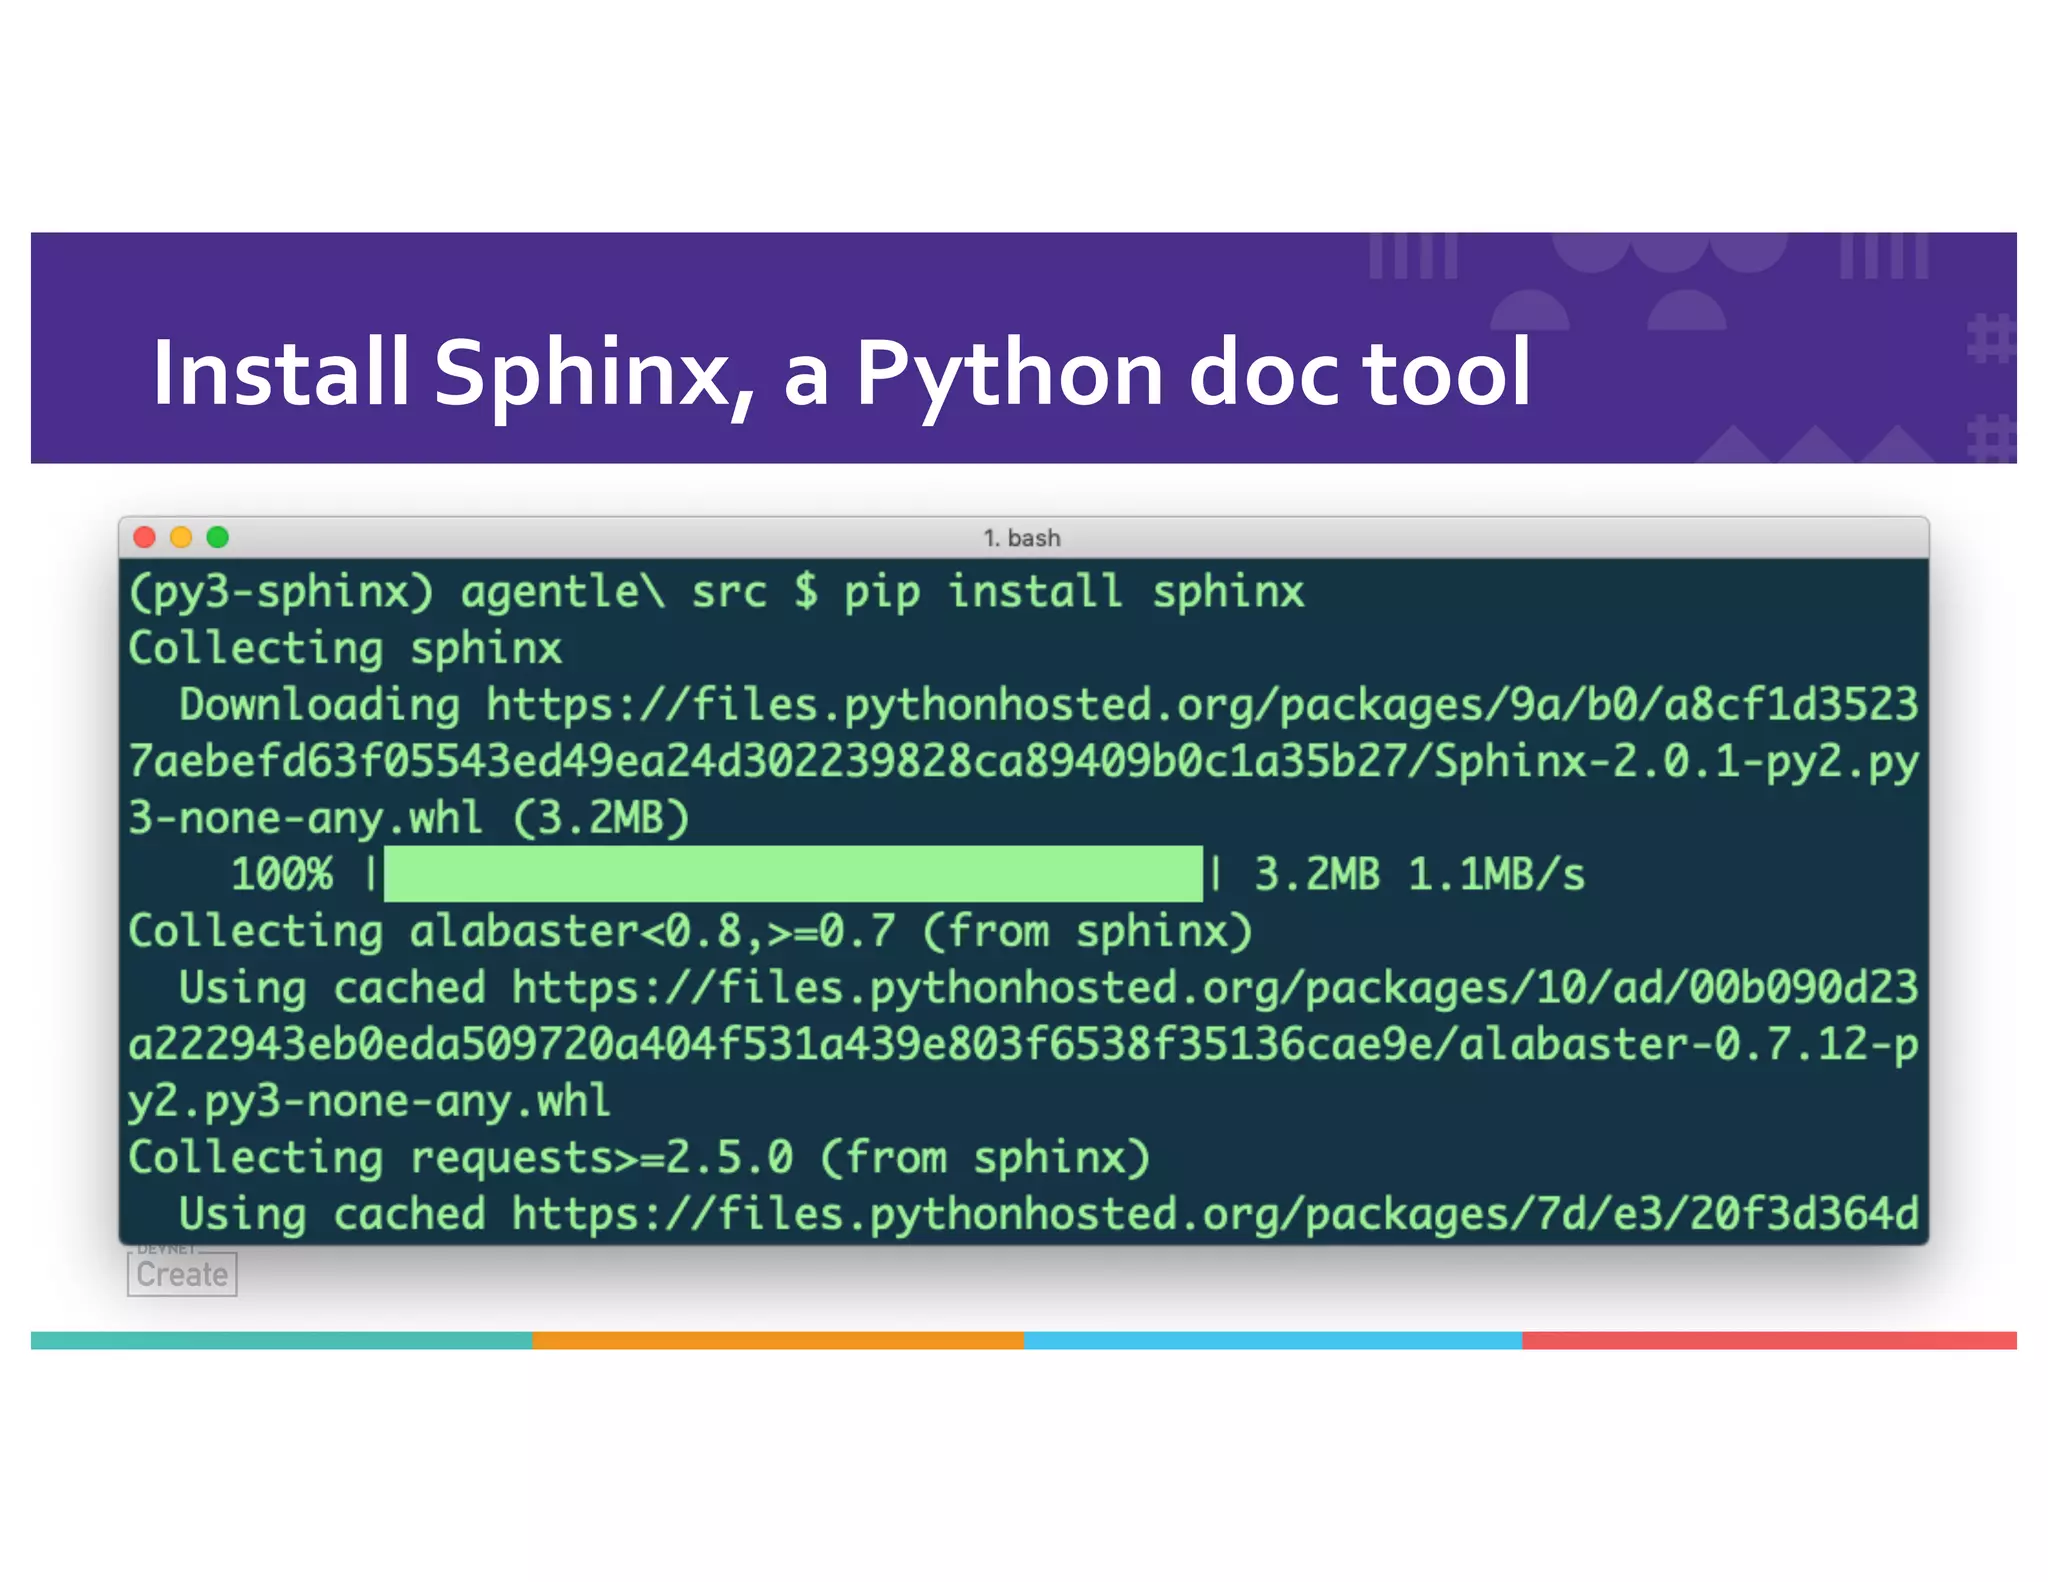This screenshot has height=1582, width=2048.
Task: Click the alabaster cached URL line
Action: 1048,988
